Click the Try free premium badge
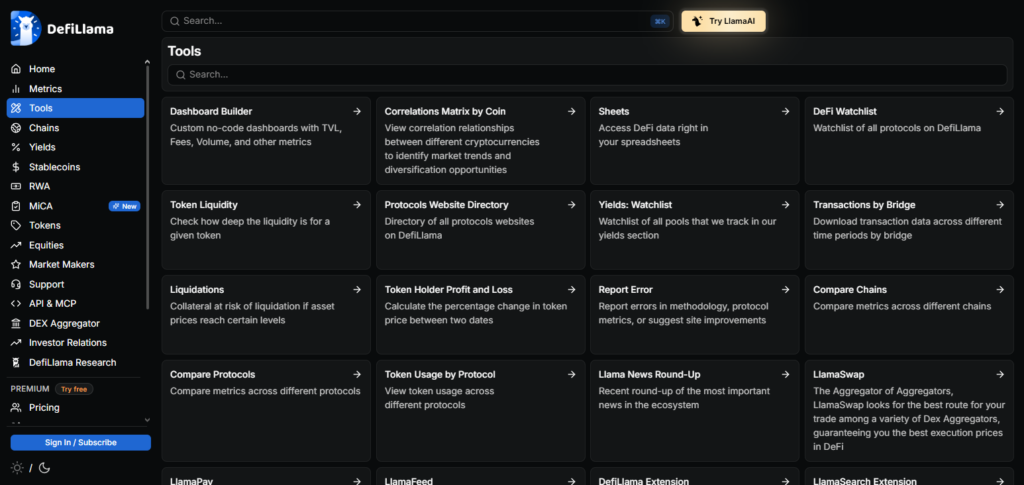 [x=74, y=389]
